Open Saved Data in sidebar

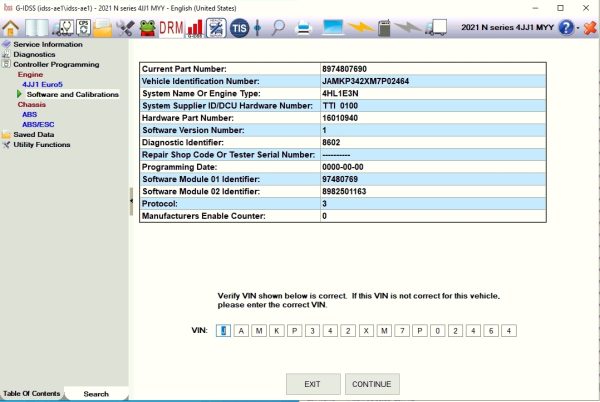[34, 134]
